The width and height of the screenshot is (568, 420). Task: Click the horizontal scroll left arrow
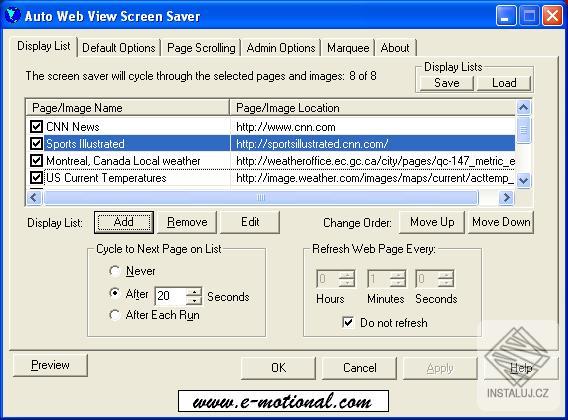click(x=34, y=197)
